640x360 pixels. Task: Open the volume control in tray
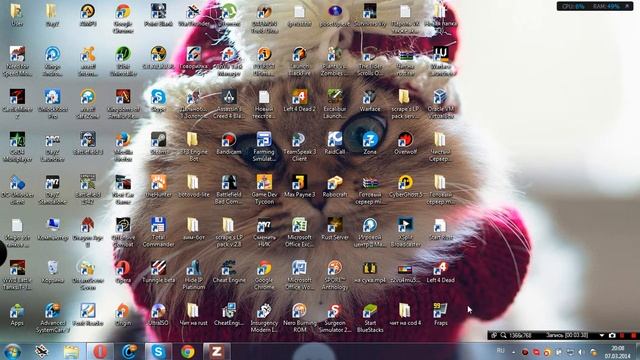tap(581, 352)
